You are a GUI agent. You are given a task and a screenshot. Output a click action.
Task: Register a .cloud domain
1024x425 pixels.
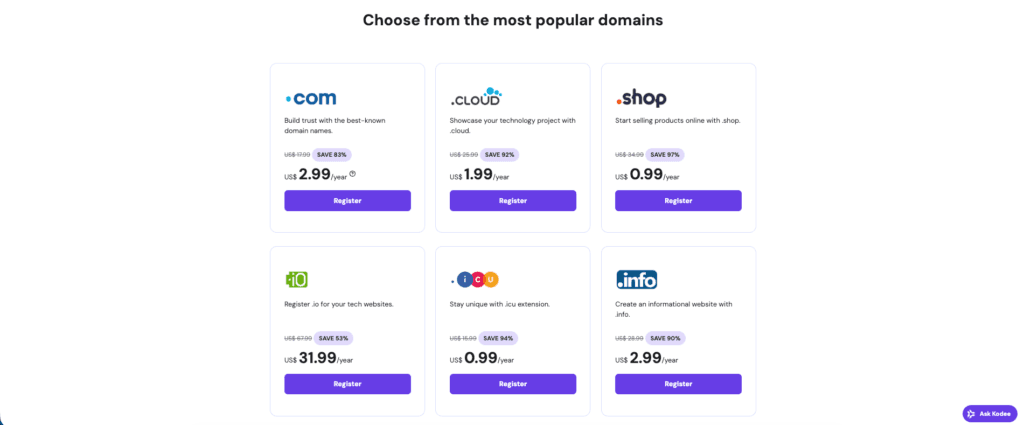click(x=512, y=200)
